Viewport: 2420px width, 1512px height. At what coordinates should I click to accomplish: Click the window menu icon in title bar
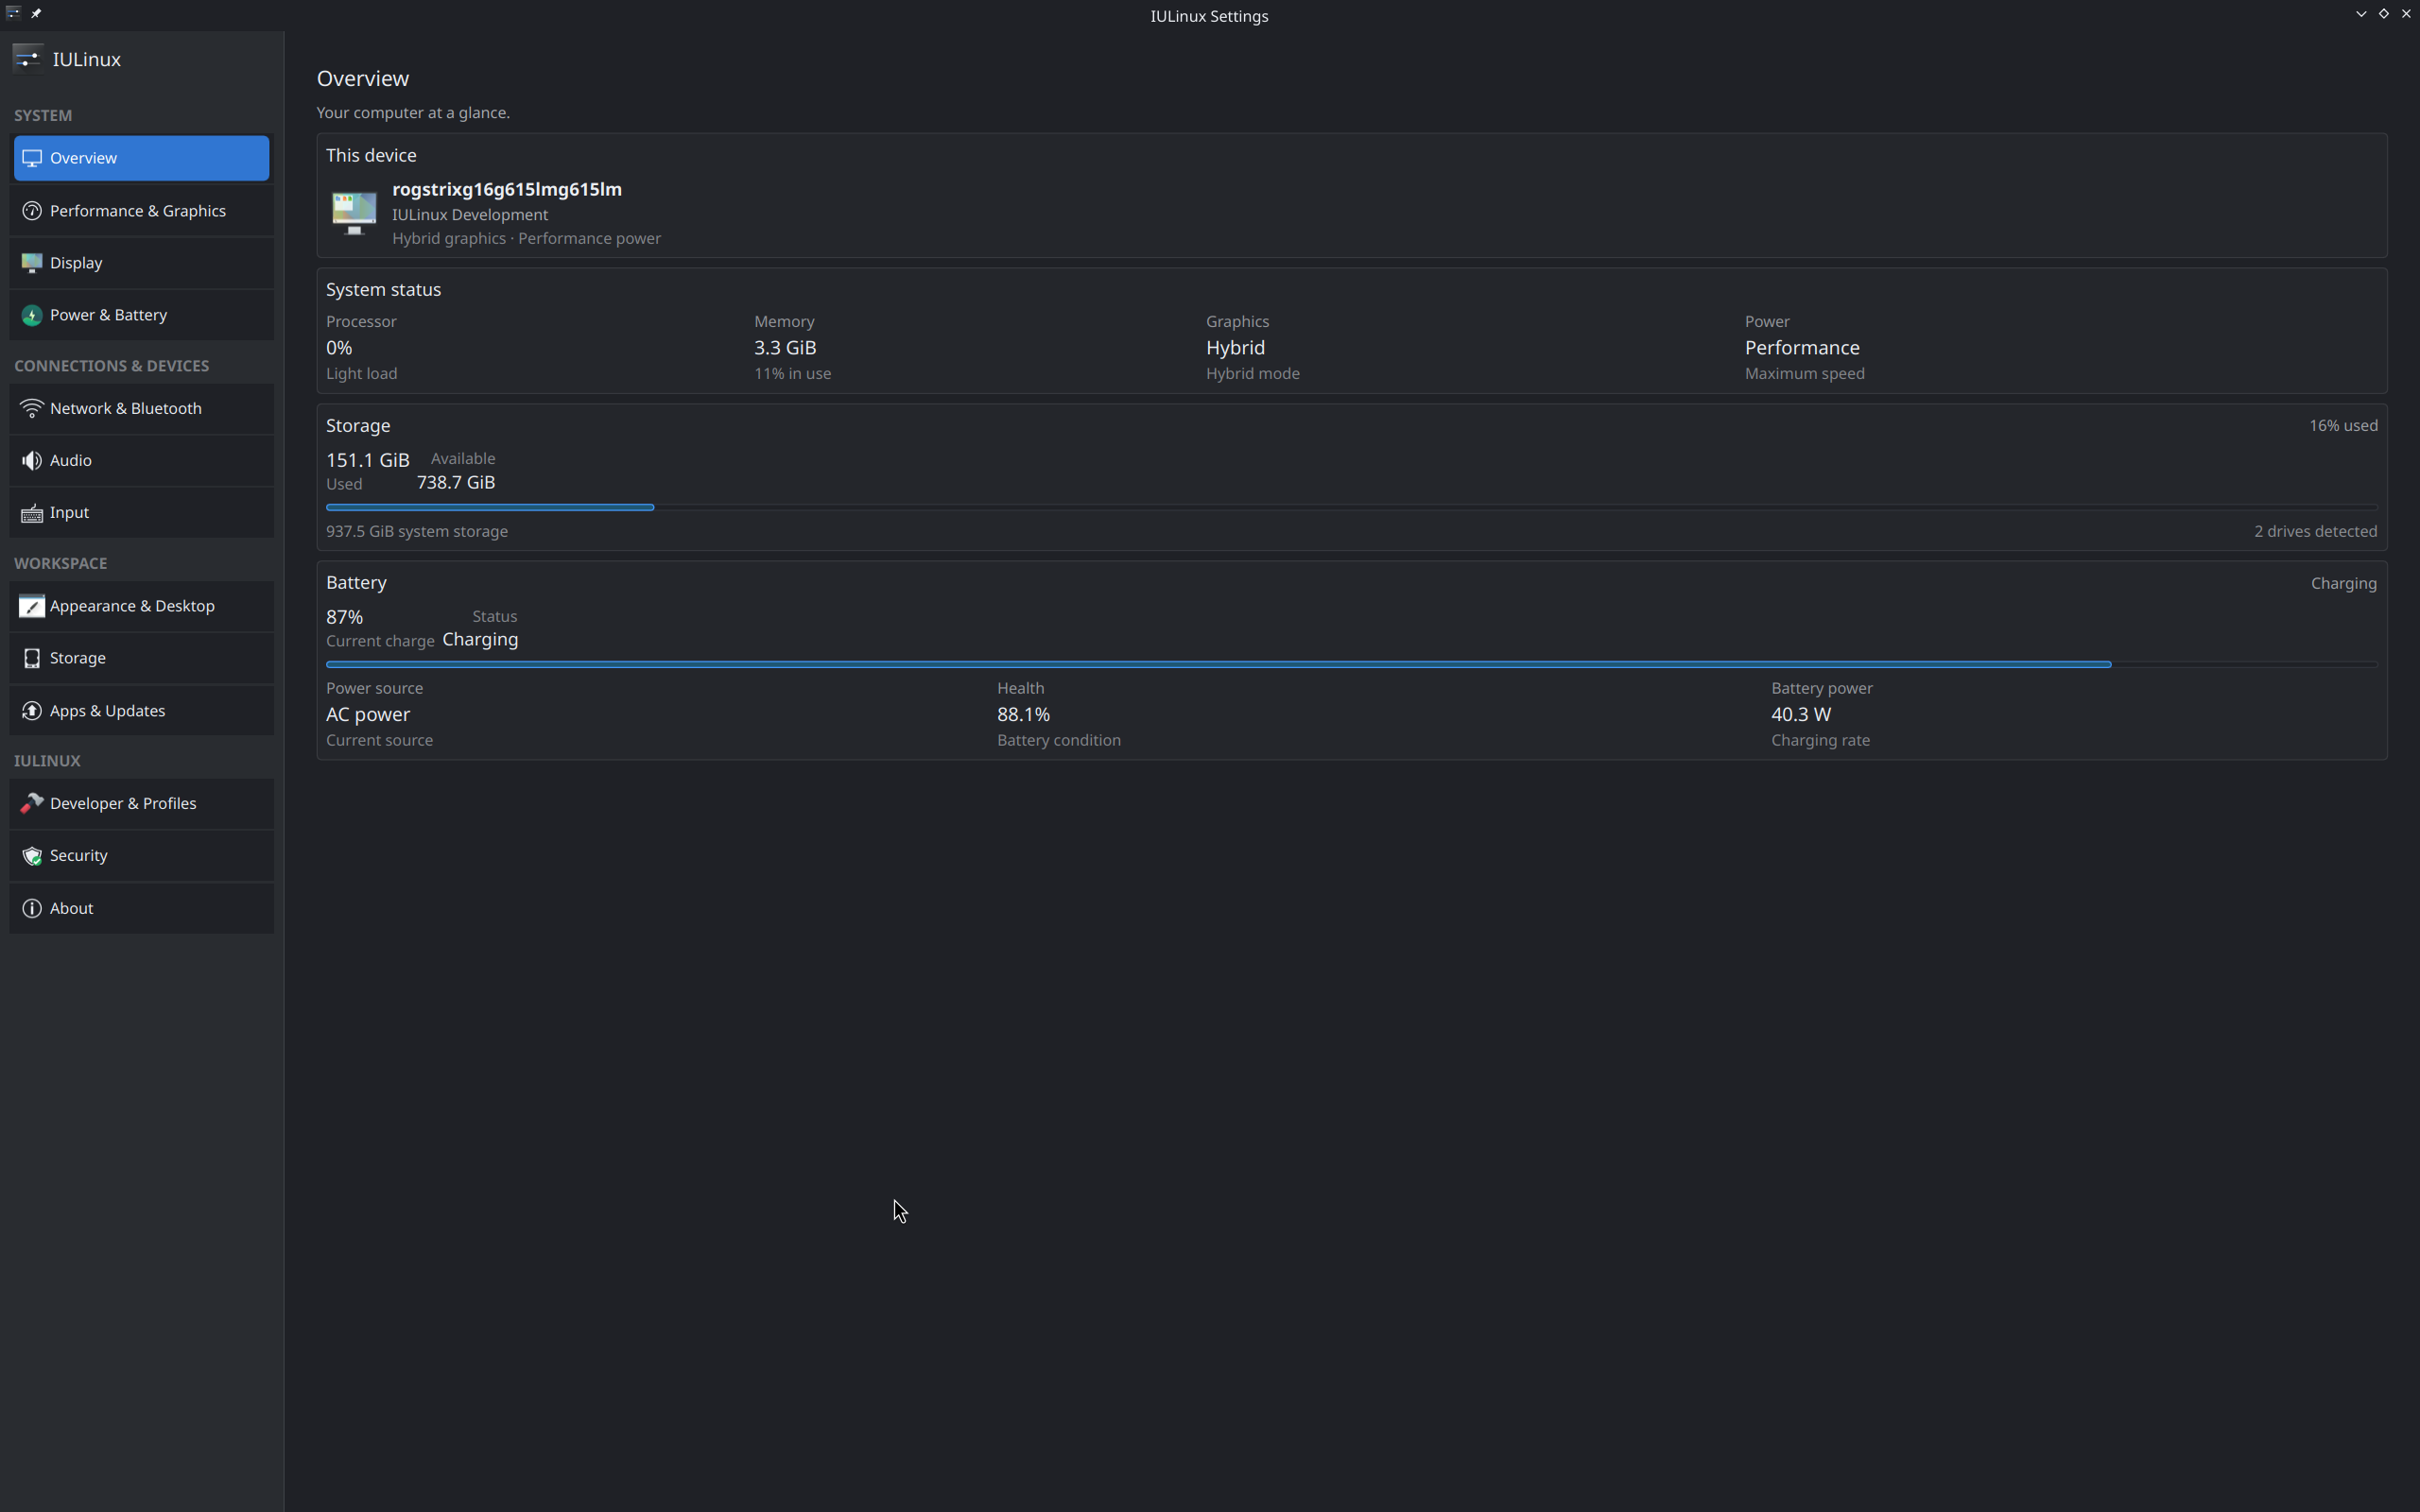click(13, 13)
